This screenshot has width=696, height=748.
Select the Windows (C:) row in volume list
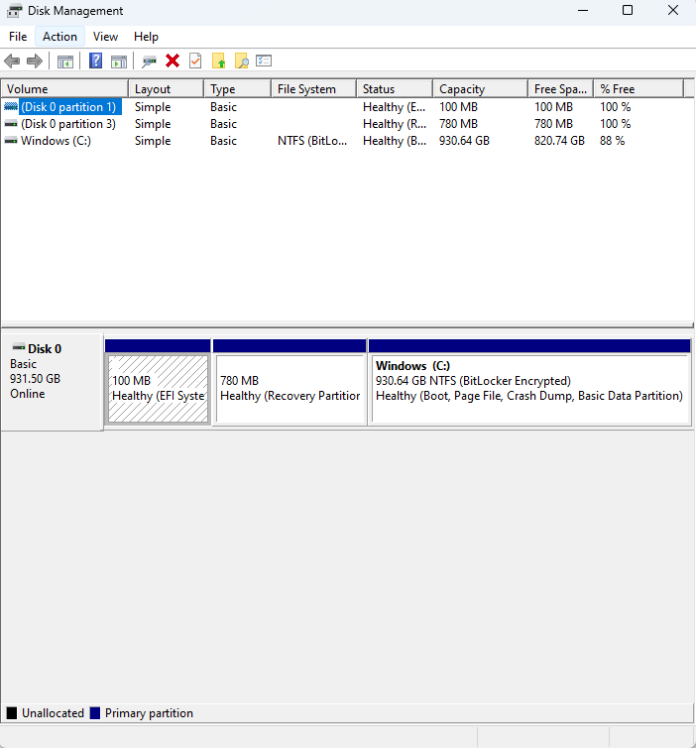click(x=55, y=141)
